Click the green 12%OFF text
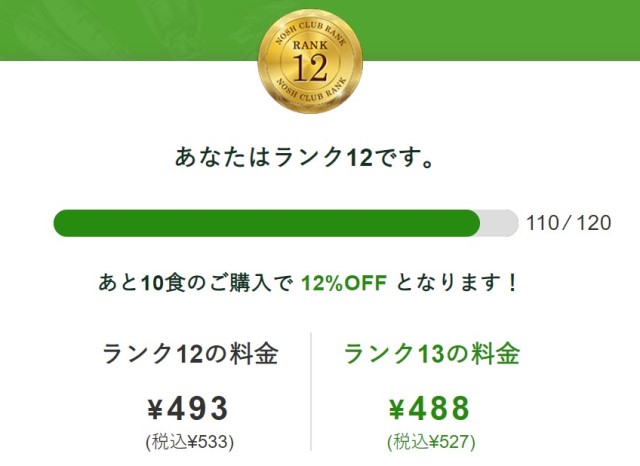Image resolution: width=640 pixels, height=466 pixels. pos(344,282)
